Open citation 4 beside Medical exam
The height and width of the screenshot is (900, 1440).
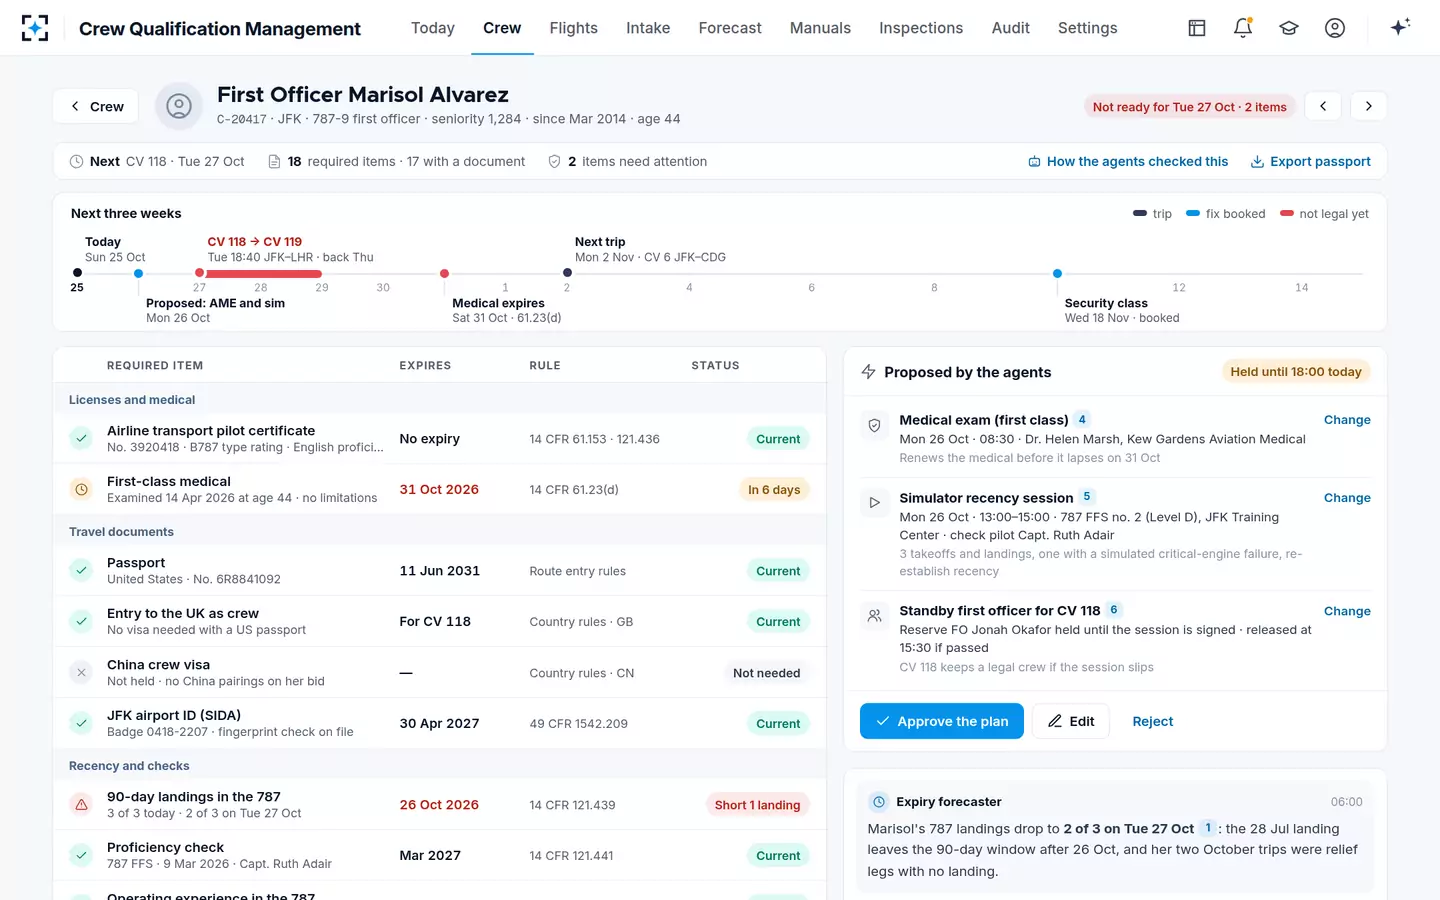click(x=1082, y=420)
